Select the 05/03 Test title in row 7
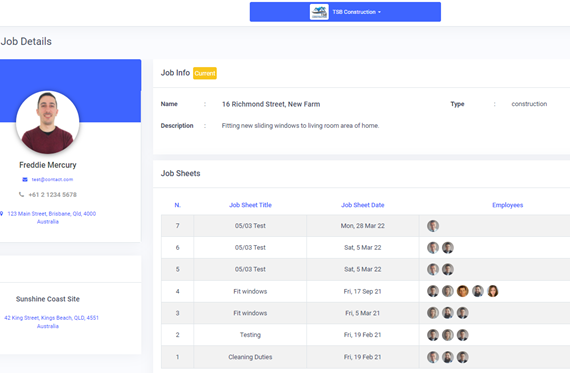This screenshot has width=570, height=373. [250, 226]
